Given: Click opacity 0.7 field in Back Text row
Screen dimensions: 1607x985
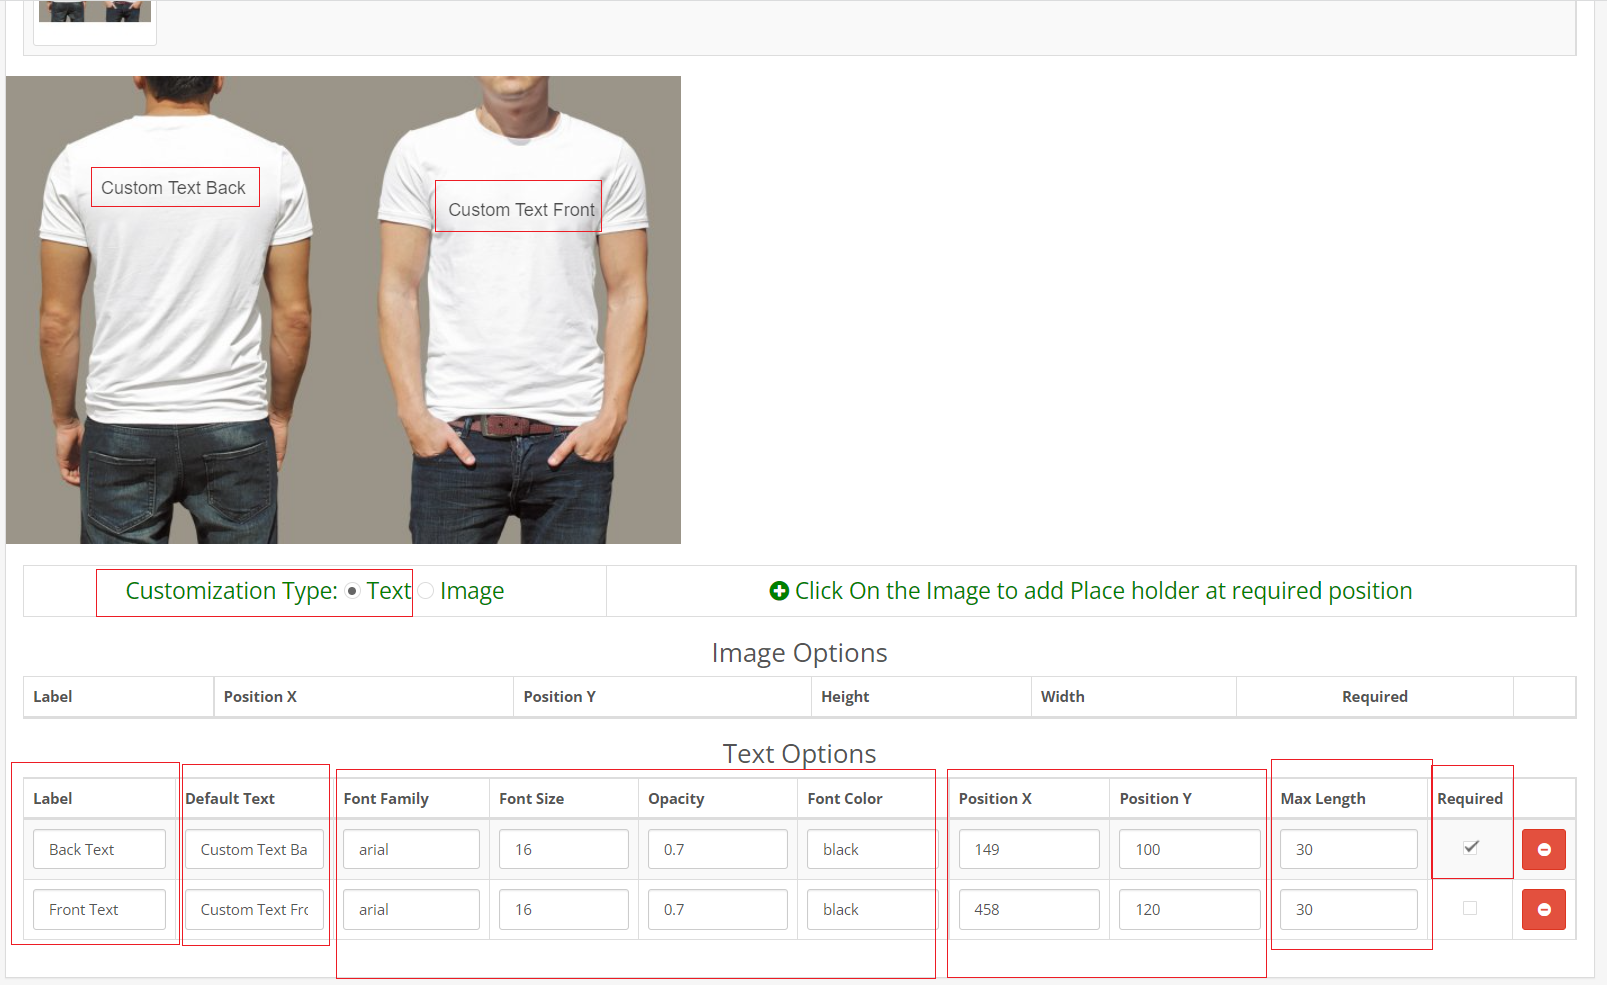Looking at the screenshot, I should 717,849.
